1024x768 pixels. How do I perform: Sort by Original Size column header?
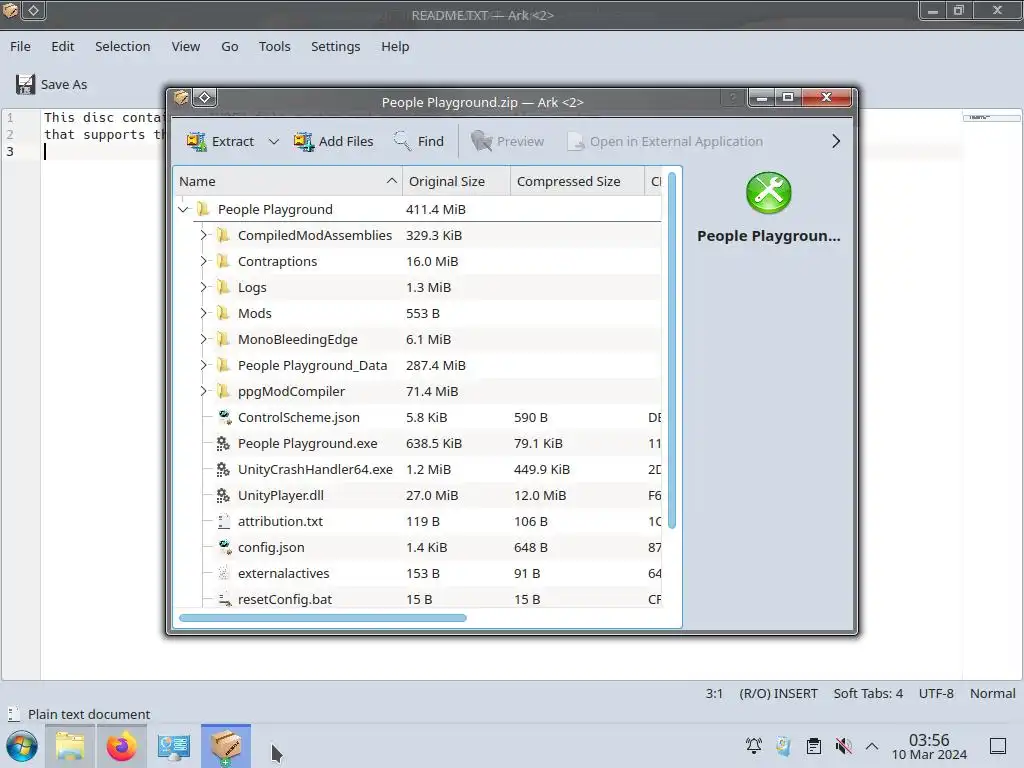(456, 182)
